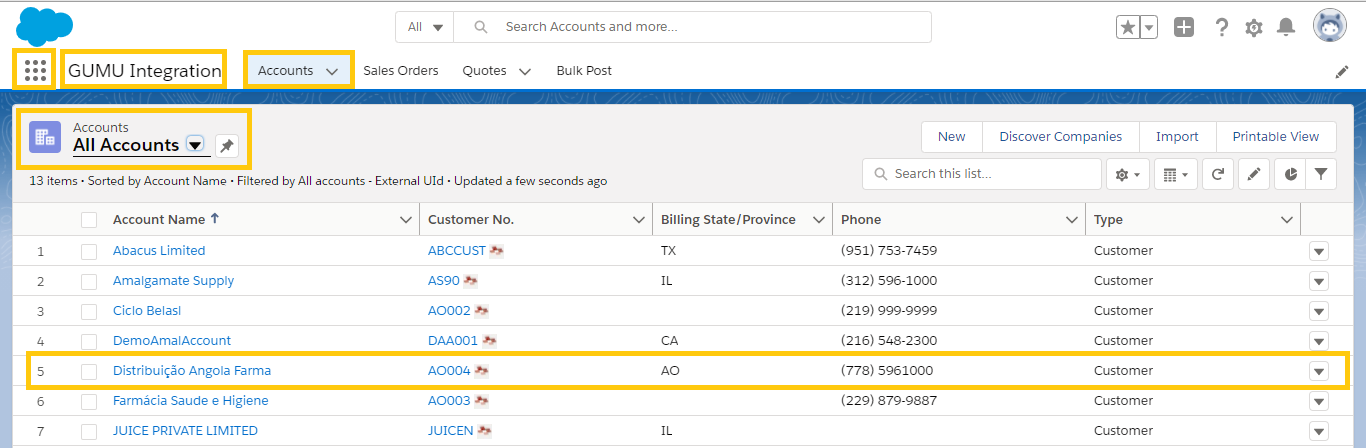The width and height of the screenshot is (1366, 448).
Task: Open Phone column options chevron
Action: [1073, 220]
